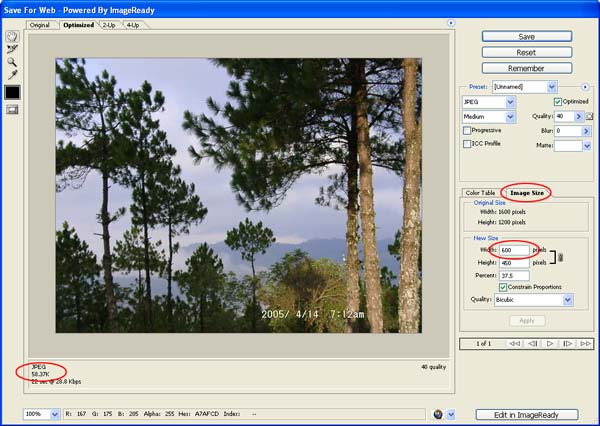Select the Slice Select tool

(12, 48)
